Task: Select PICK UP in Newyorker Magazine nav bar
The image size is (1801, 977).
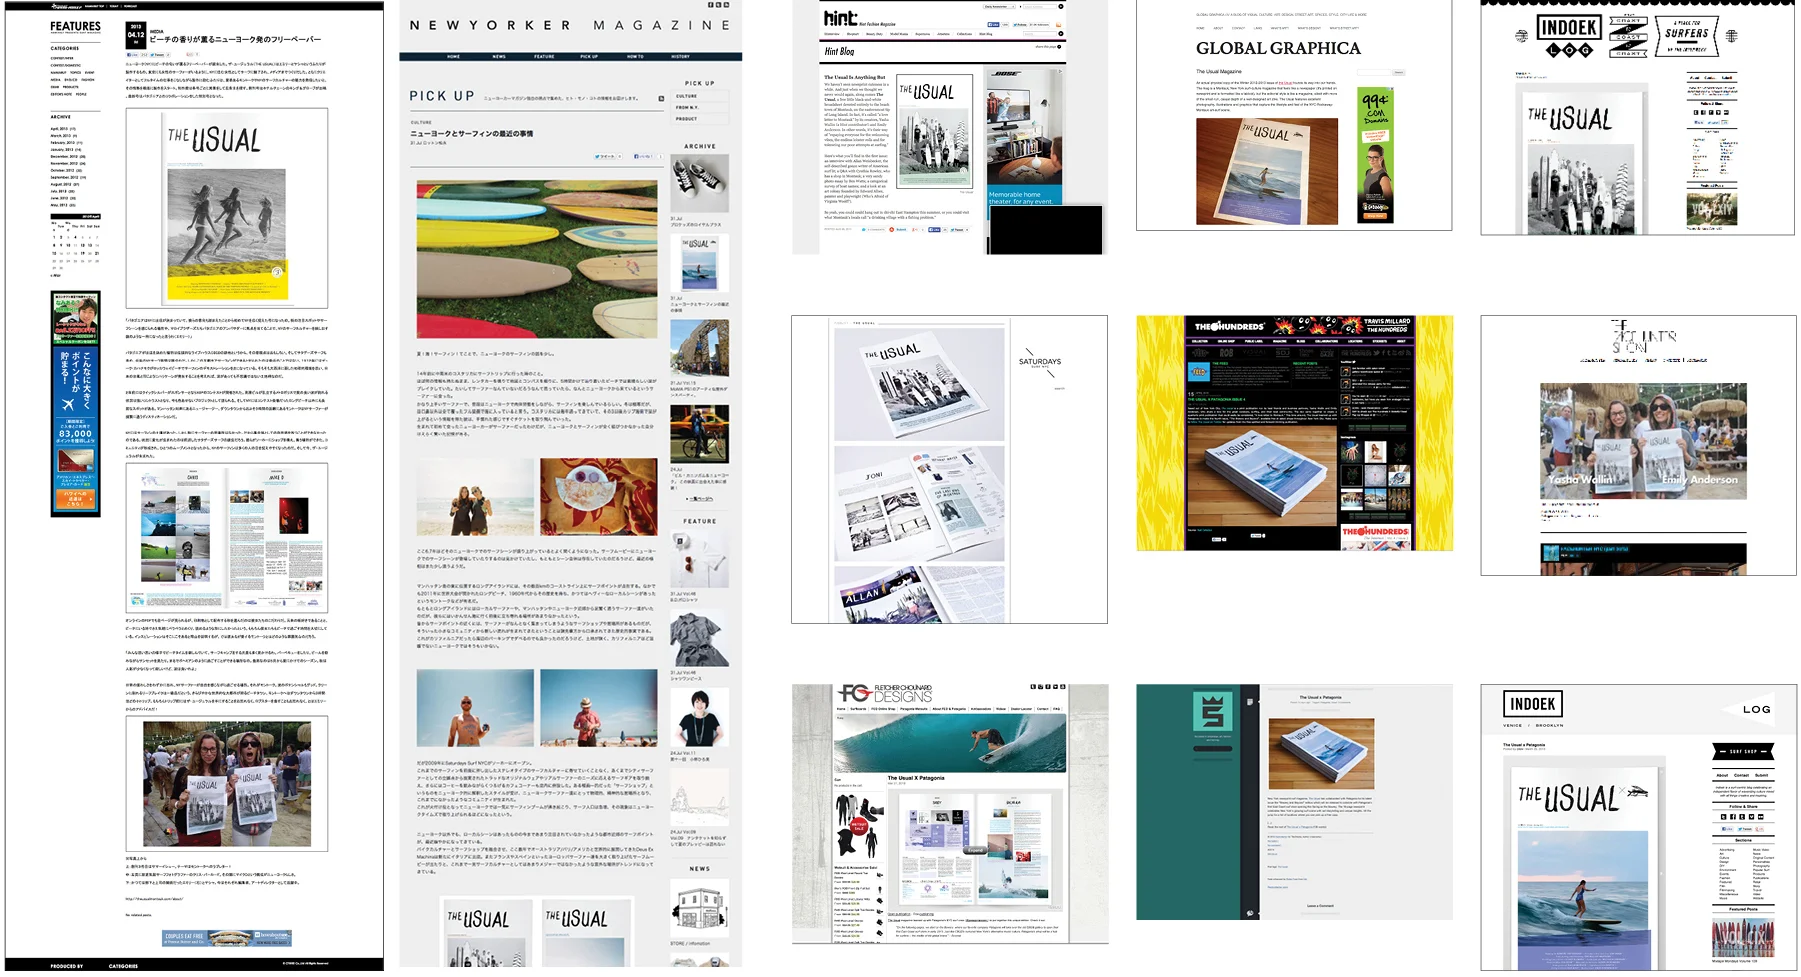Action: (589, 56)
